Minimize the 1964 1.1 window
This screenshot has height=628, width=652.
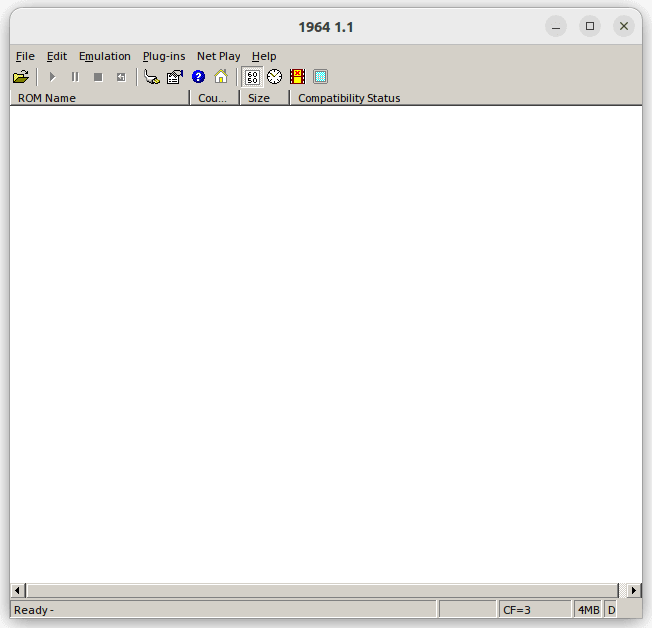556,26
